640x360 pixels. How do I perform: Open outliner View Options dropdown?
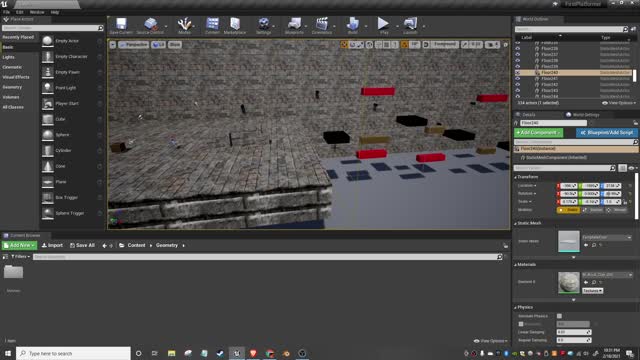coord(619,103)
